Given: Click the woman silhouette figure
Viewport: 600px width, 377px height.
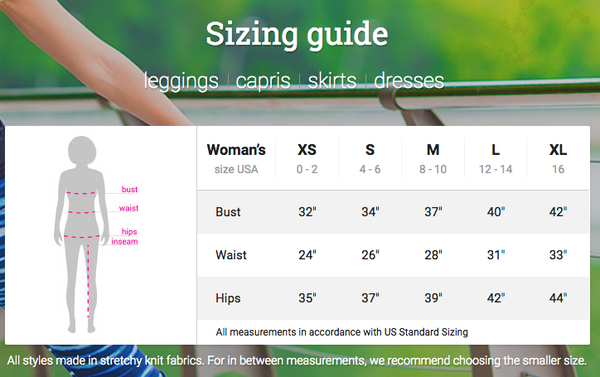Looking at the screenshot, I should pyautogui.click(x=81, y=234).
